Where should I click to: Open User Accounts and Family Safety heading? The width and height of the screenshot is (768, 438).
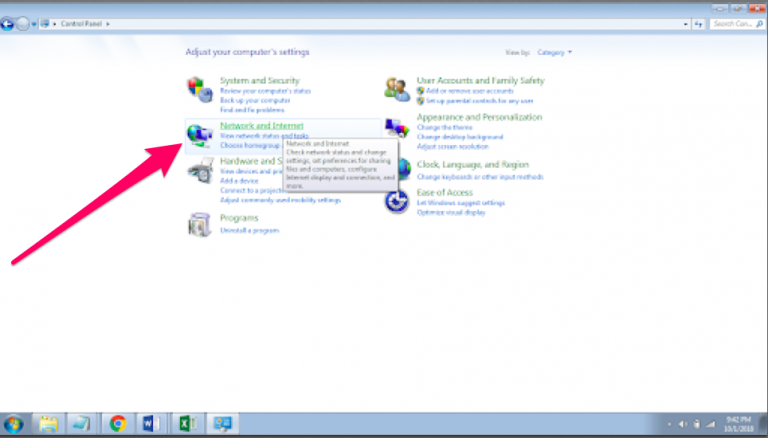click(480, 80)
